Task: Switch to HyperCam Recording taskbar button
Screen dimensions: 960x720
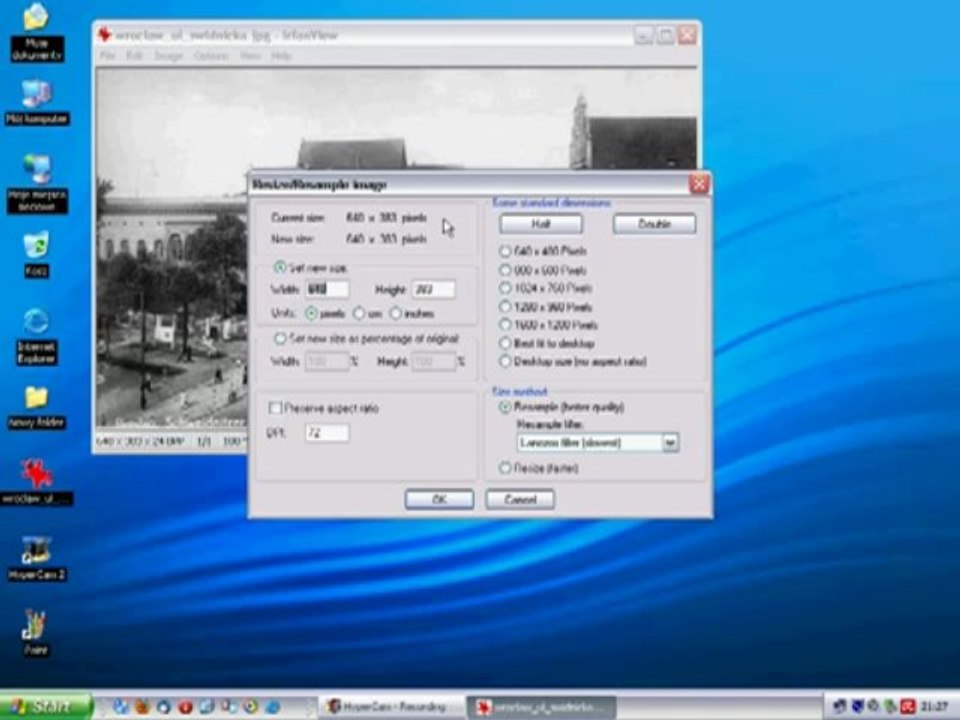Action: (x=390, y=707)
